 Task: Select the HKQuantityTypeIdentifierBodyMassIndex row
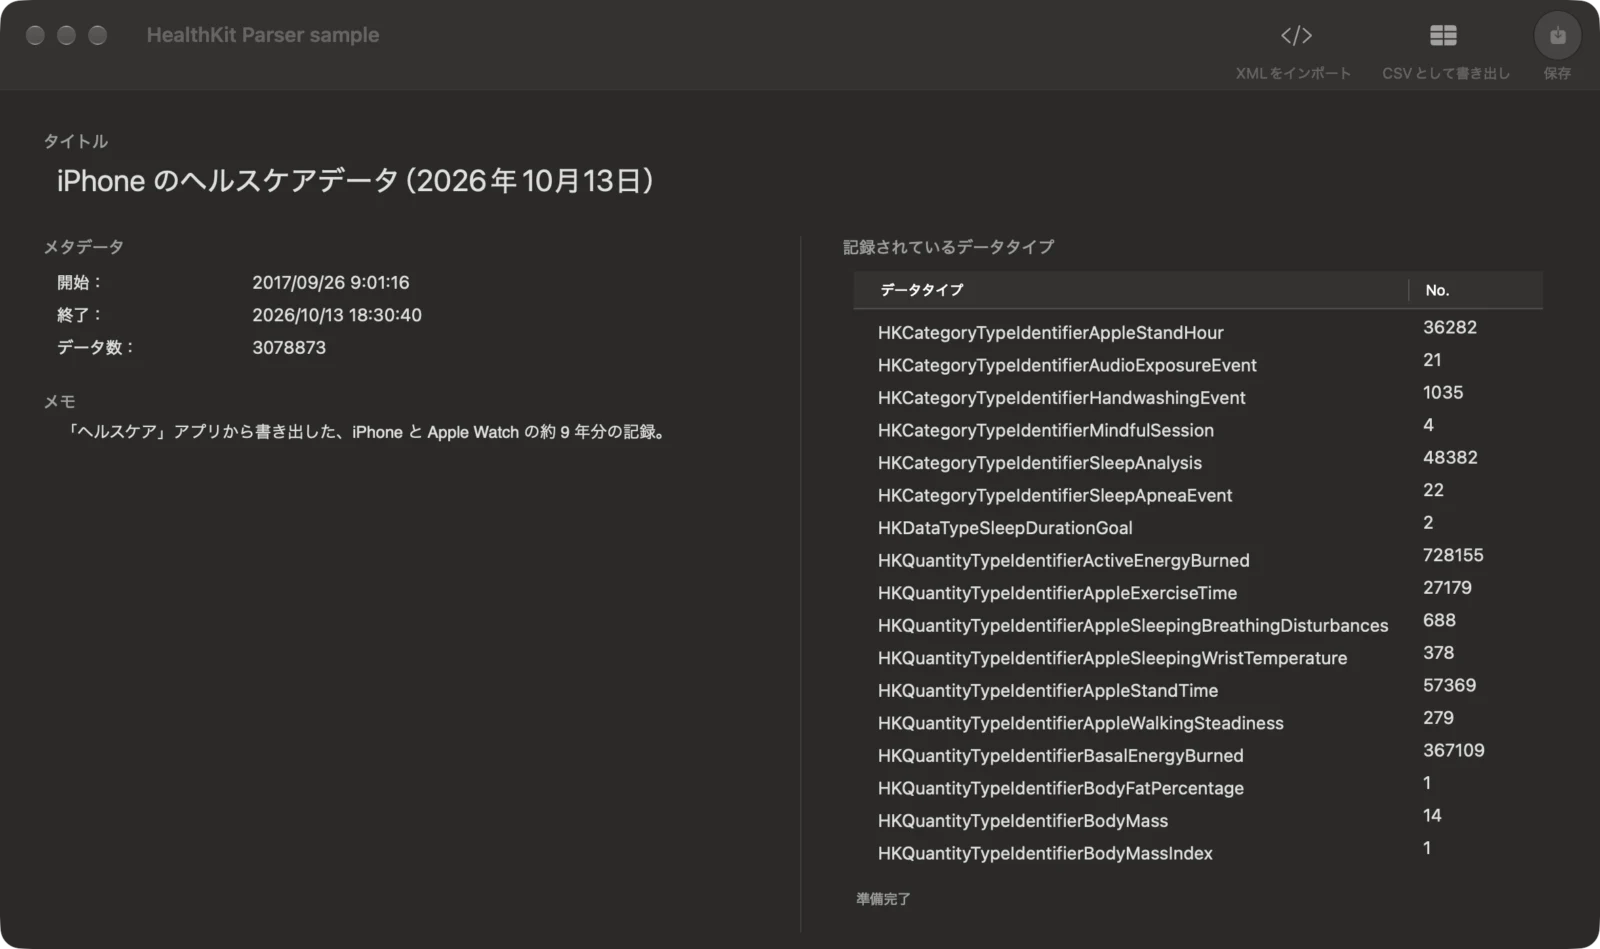pos(1198,852)
